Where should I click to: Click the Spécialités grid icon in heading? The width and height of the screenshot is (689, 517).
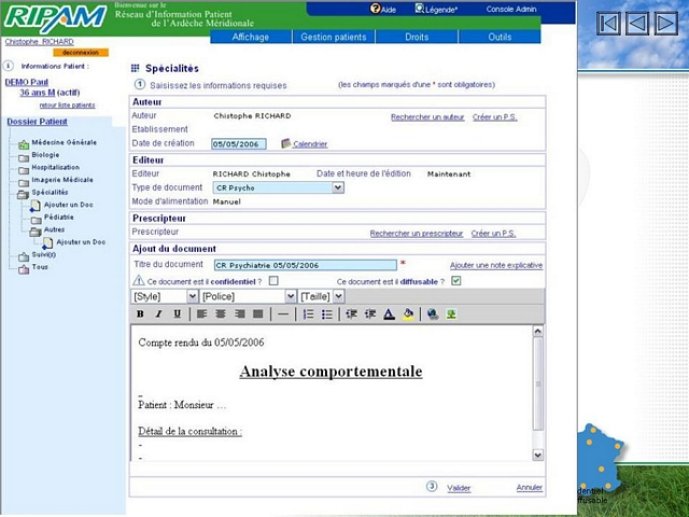tap(135, 68)
